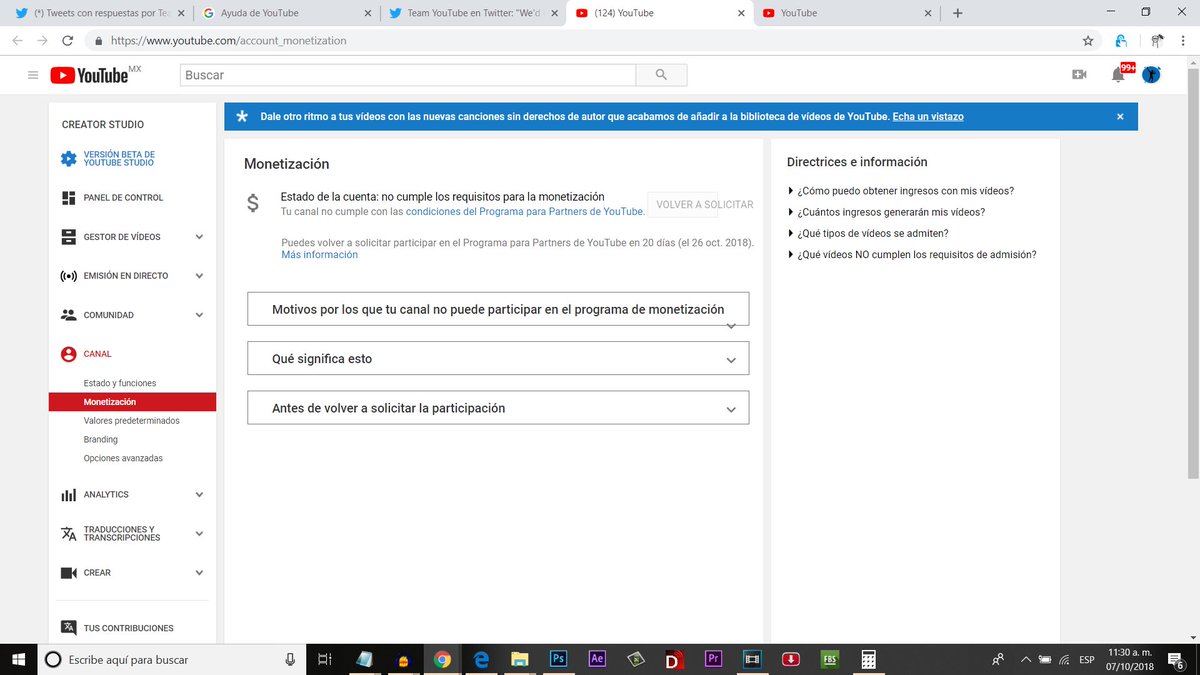Open Branding settings

pyautogui.click(x=101, y=439)
